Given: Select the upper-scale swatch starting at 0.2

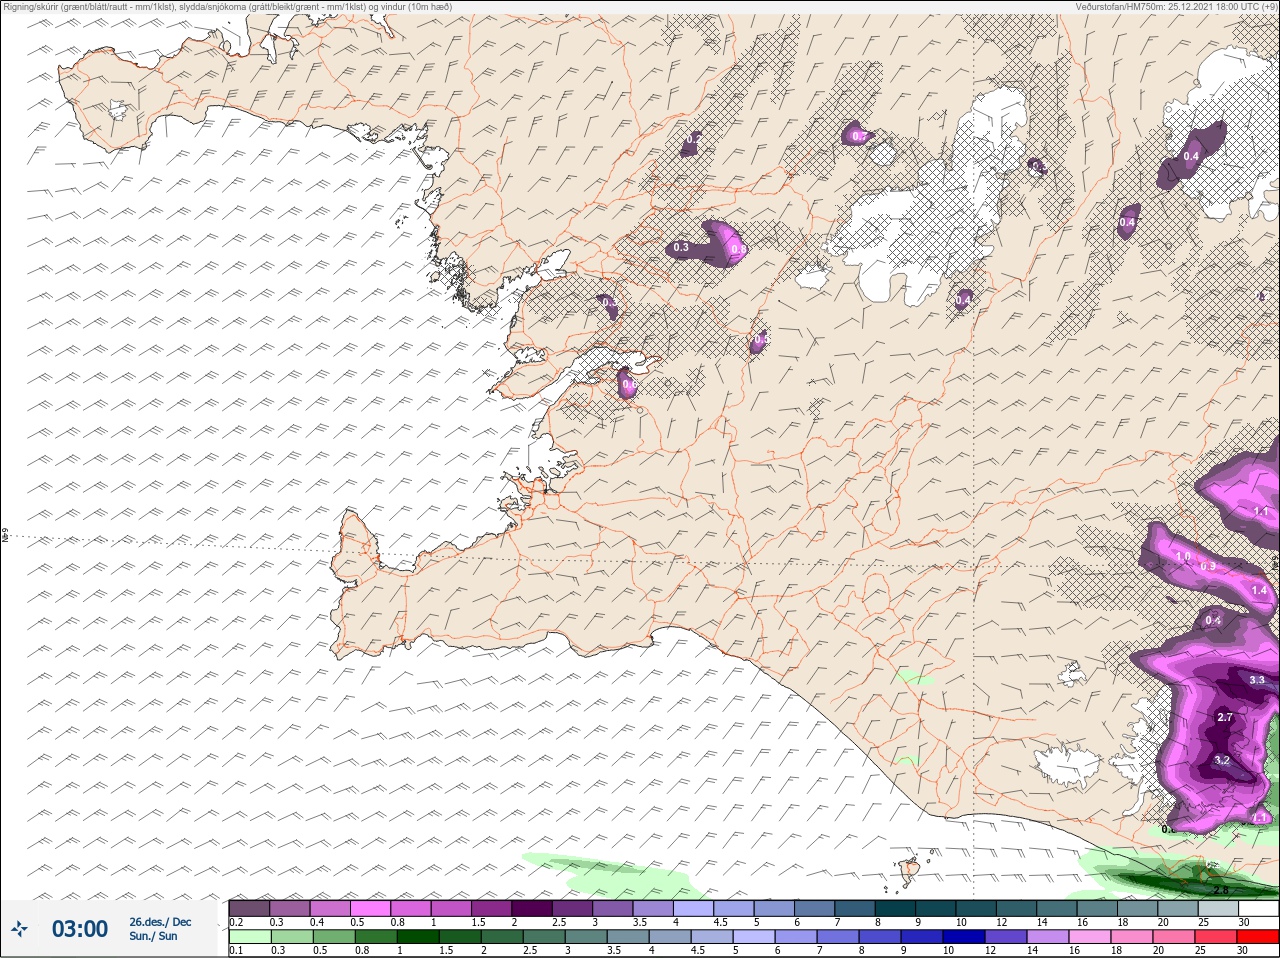Looking at the screenshot, I should (x=249, y=908).
